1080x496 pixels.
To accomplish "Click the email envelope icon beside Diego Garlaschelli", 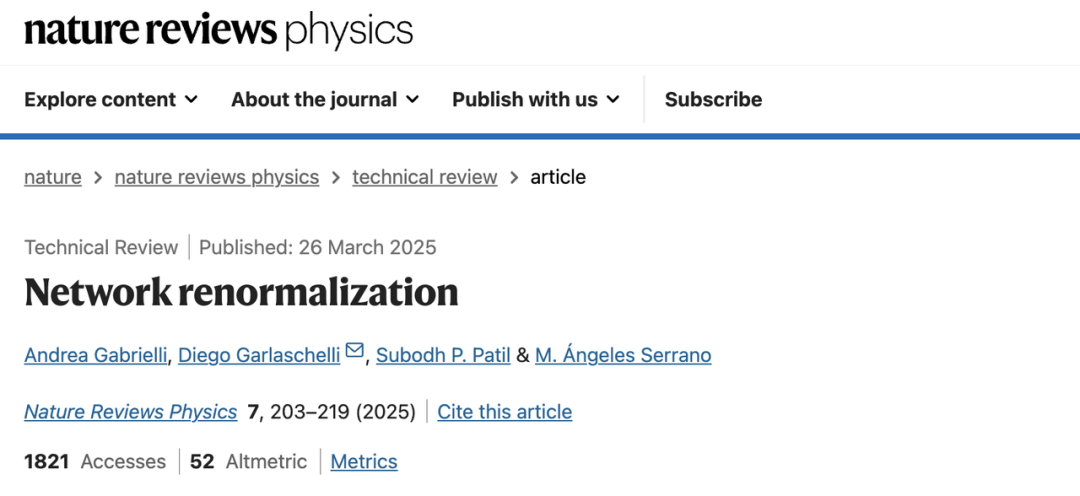I will (x=355, y=352).
